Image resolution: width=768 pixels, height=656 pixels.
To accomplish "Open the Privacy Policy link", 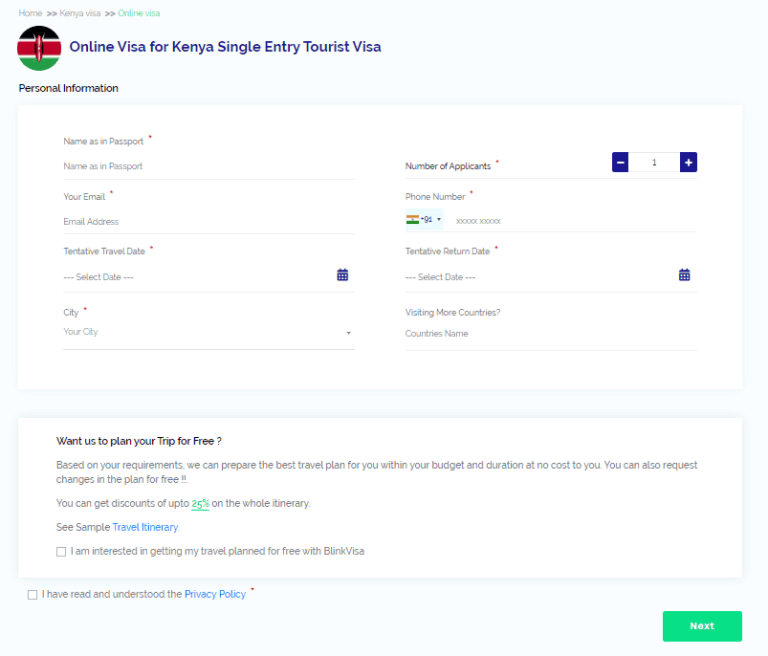I will coord(215,594).
